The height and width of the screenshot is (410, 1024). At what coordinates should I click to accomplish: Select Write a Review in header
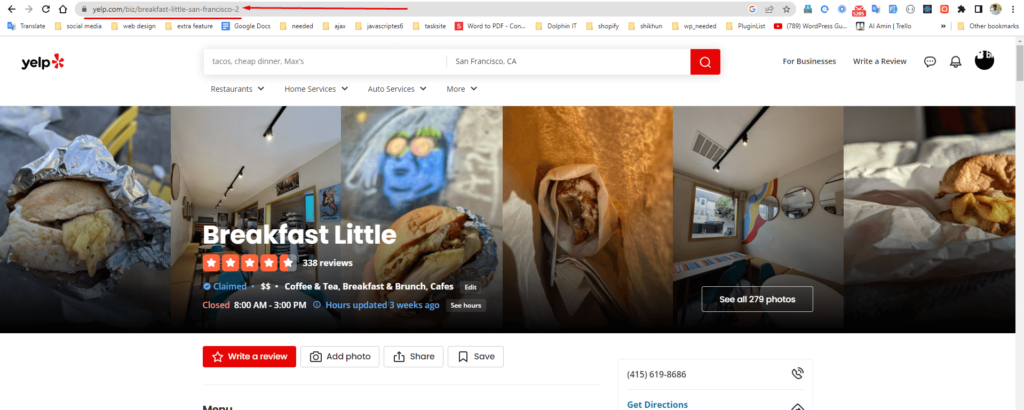(x=879, y=62)
